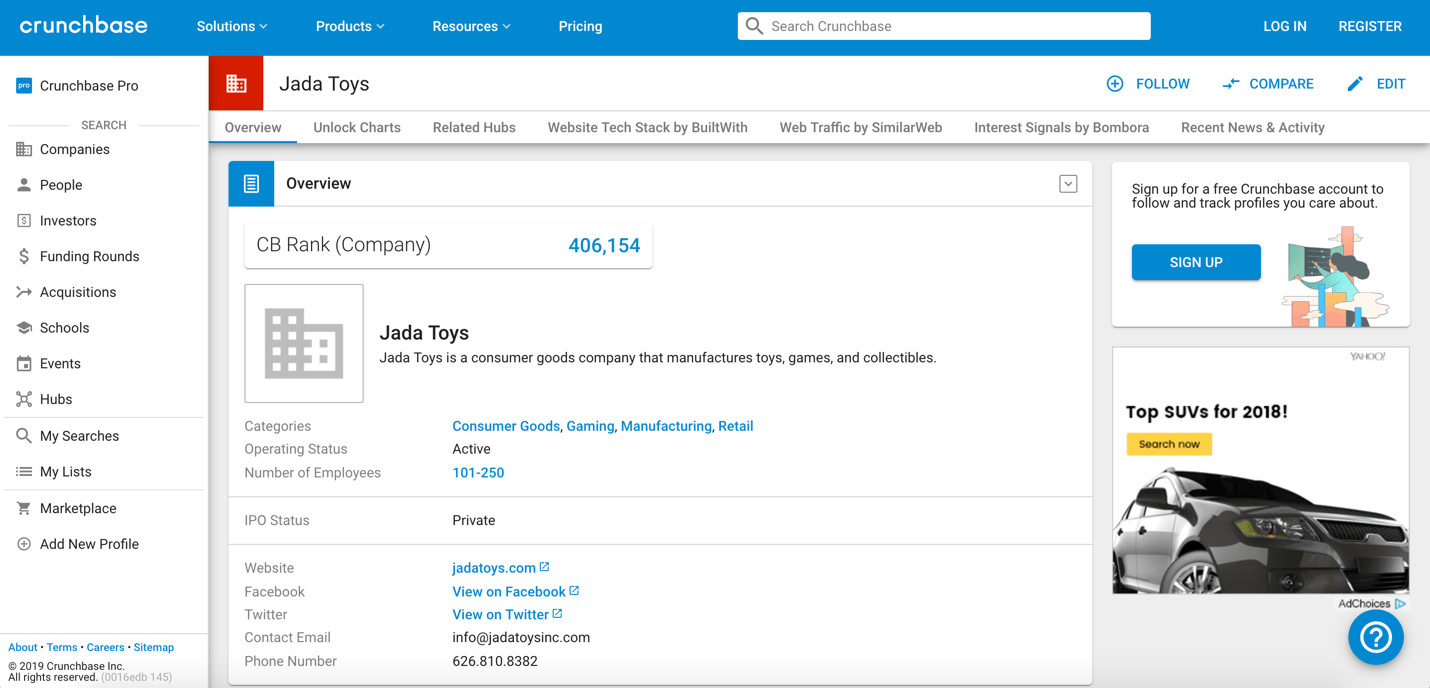Switch to the Related Hubs tab
Viewport: 1430px width, 688px height.
474,128
